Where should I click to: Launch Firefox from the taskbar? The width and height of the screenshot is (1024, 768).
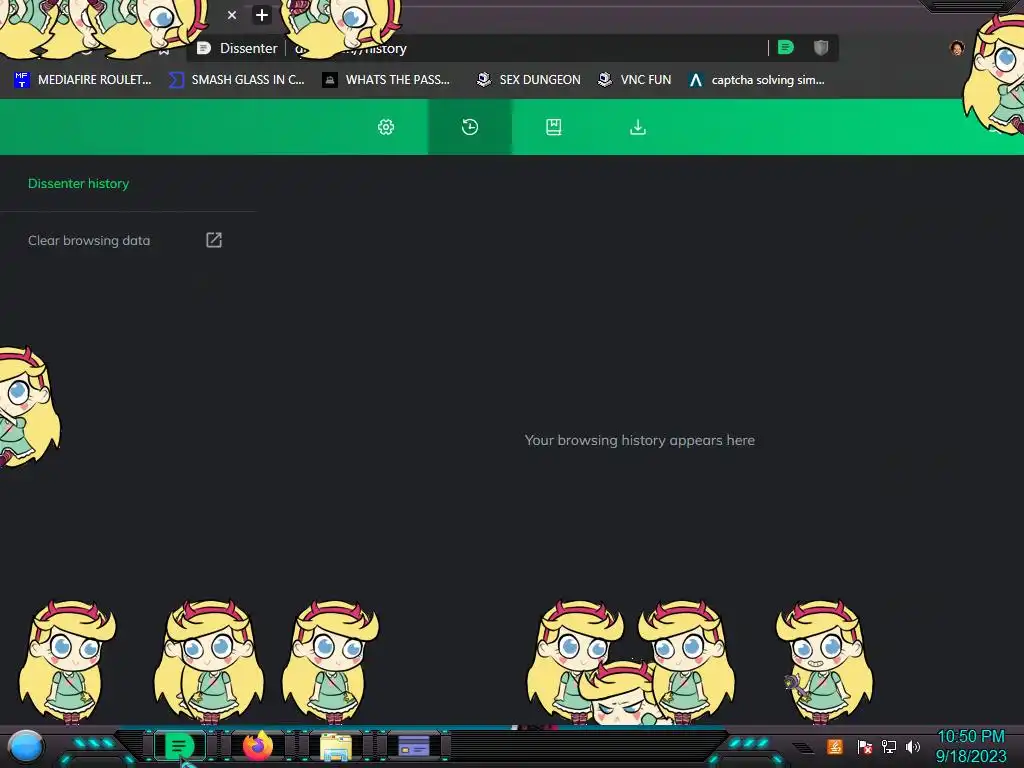[258, 746]
